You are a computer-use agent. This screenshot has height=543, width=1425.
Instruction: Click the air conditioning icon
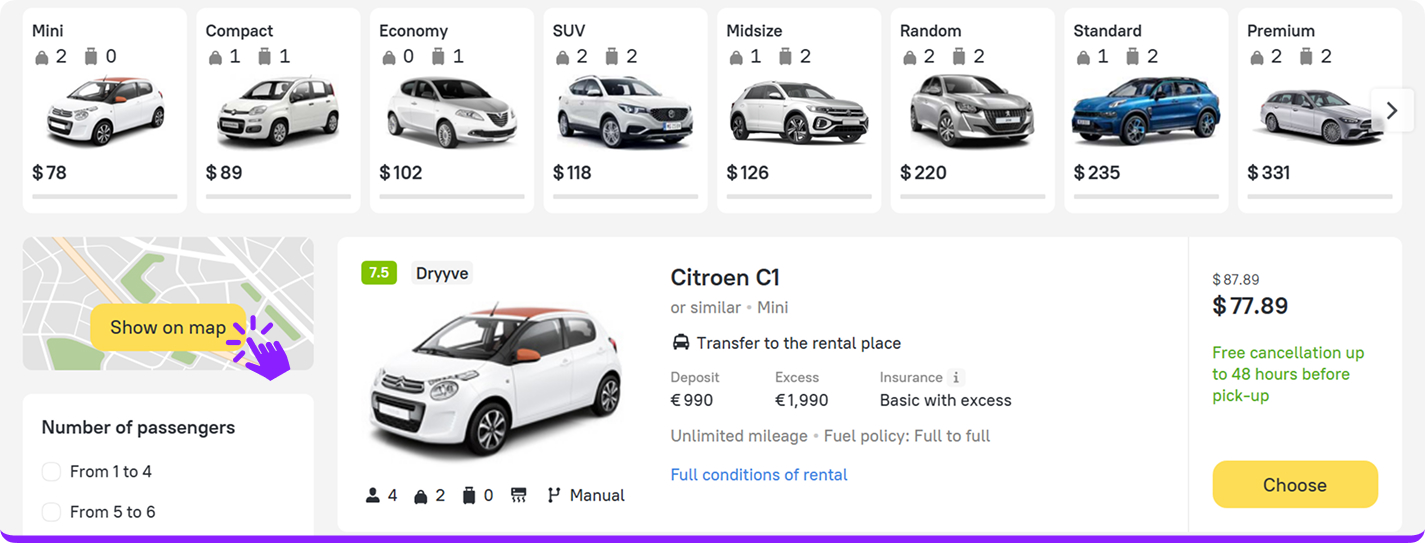(x=518, y=495)
